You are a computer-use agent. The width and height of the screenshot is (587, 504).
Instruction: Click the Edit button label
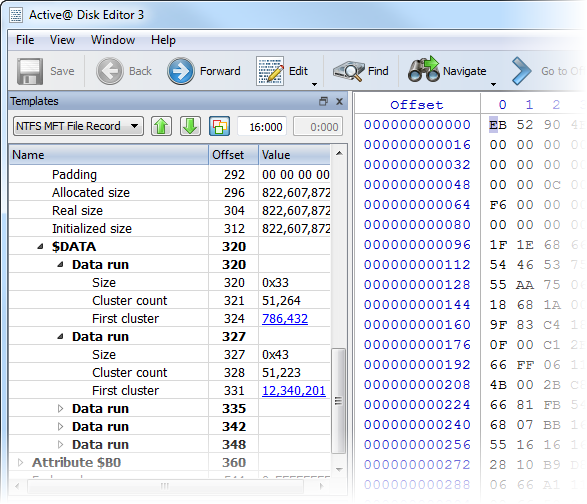(298, 71)
